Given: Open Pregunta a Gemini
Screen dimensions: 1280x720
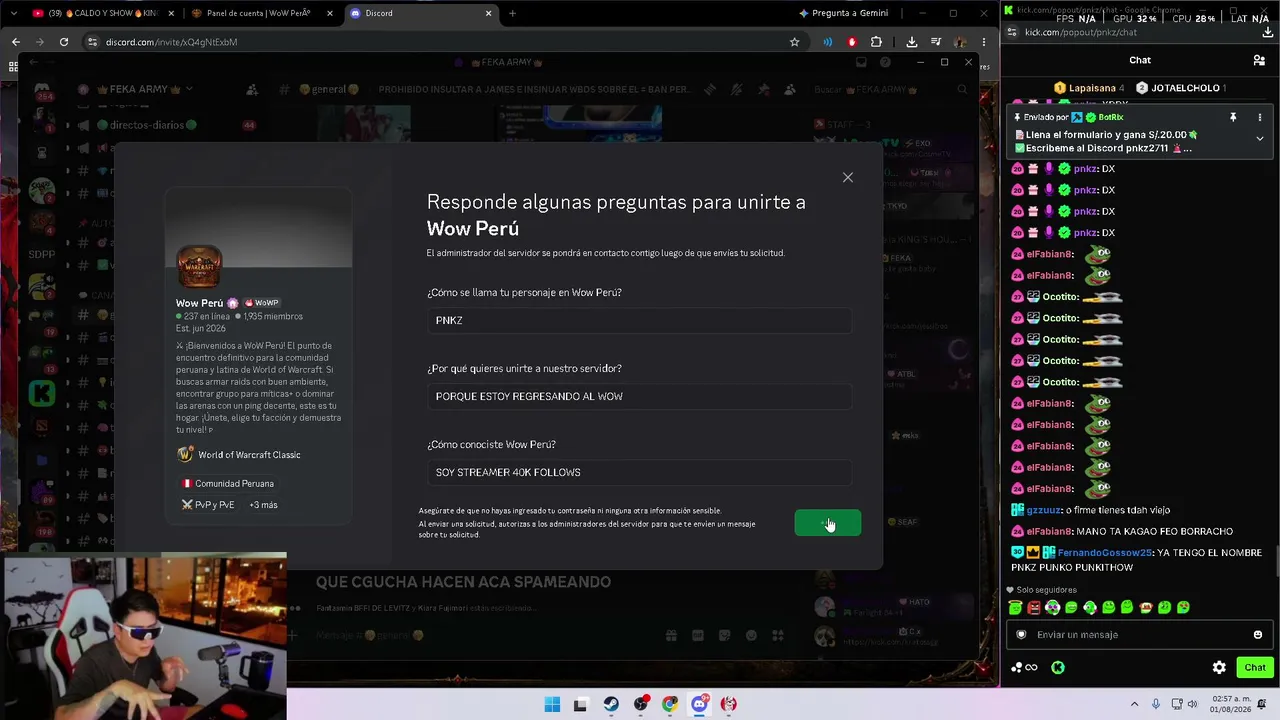Looking at the screenshot, I should [843, 13].
